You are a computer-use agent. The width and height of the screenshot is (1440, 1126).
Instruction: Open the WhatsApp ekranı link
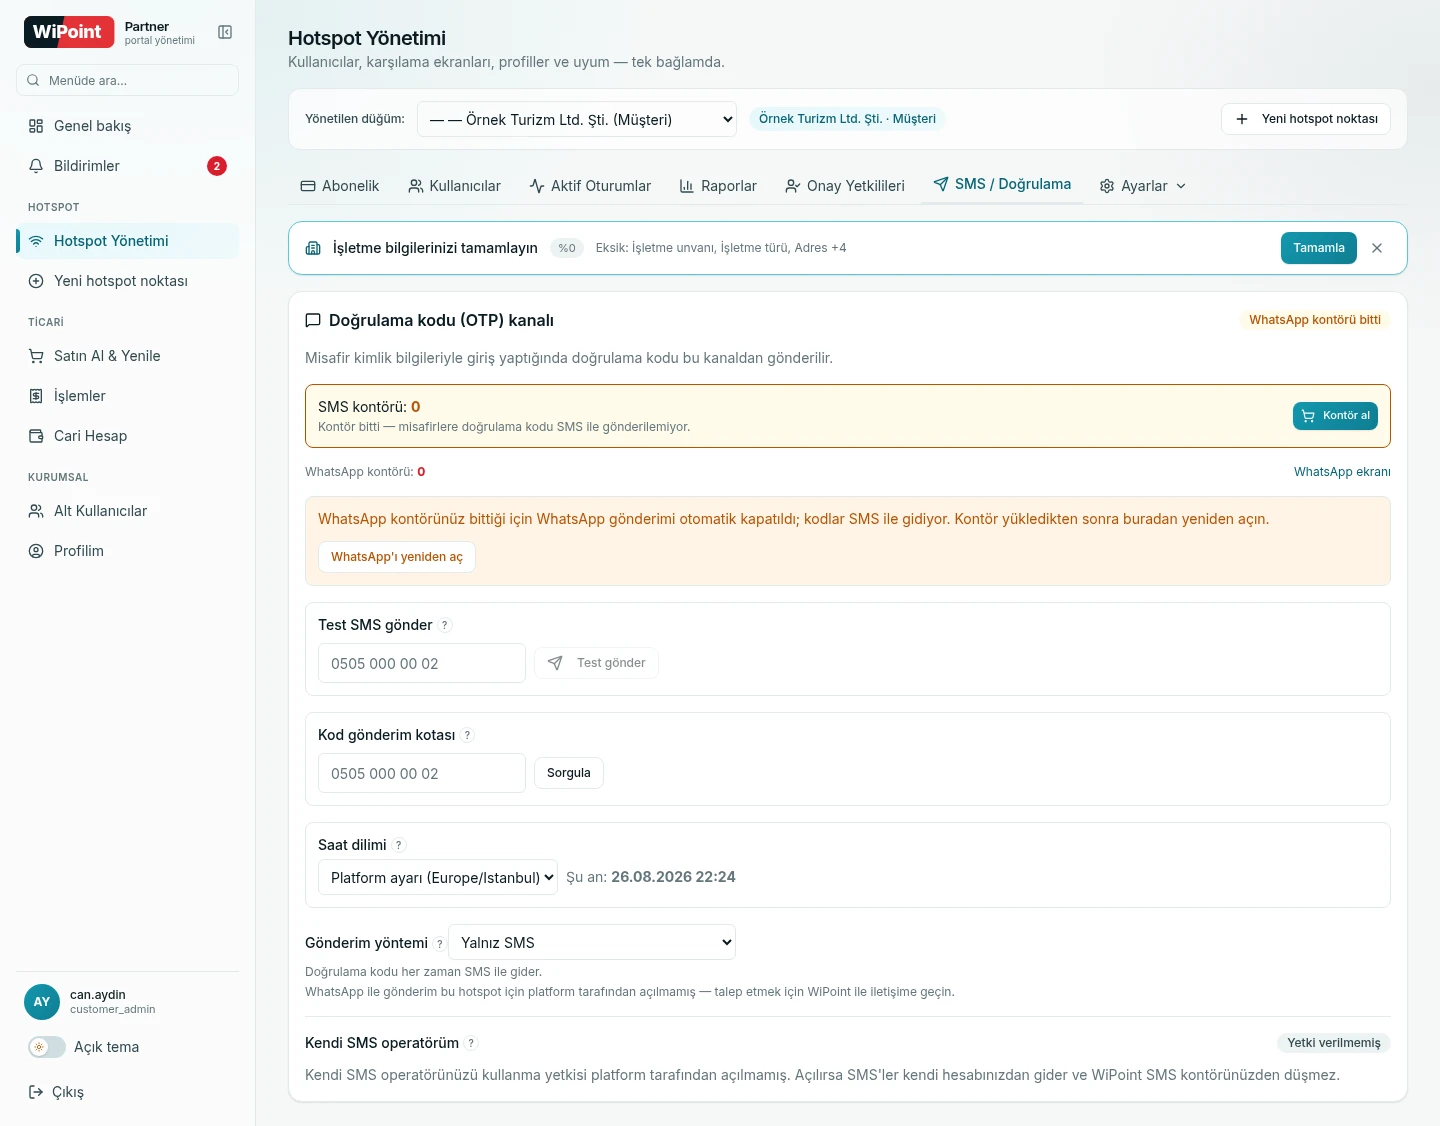[1342, 472]
